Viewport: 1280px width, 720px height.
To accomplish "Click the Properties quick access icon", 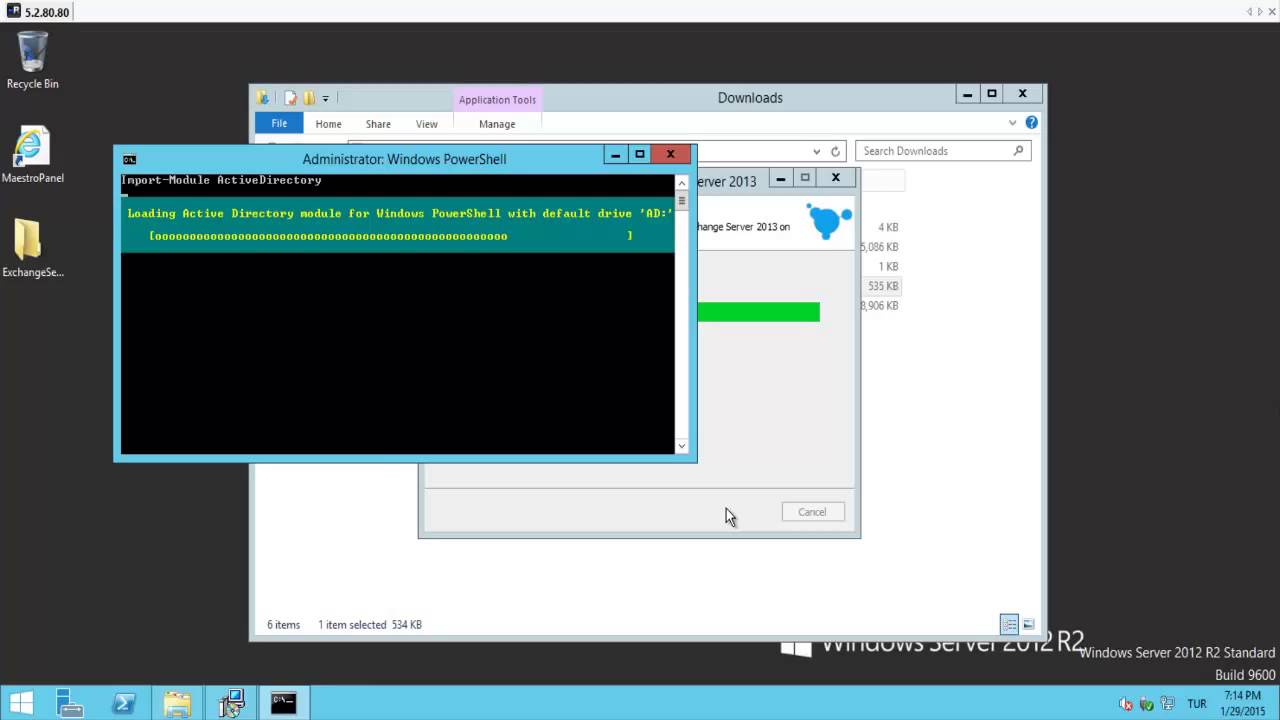I will [290, 98].
